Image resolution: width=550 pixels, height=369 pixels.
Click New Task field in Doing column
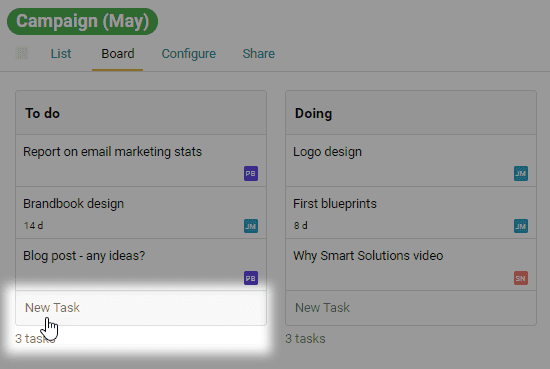point(411,308)
